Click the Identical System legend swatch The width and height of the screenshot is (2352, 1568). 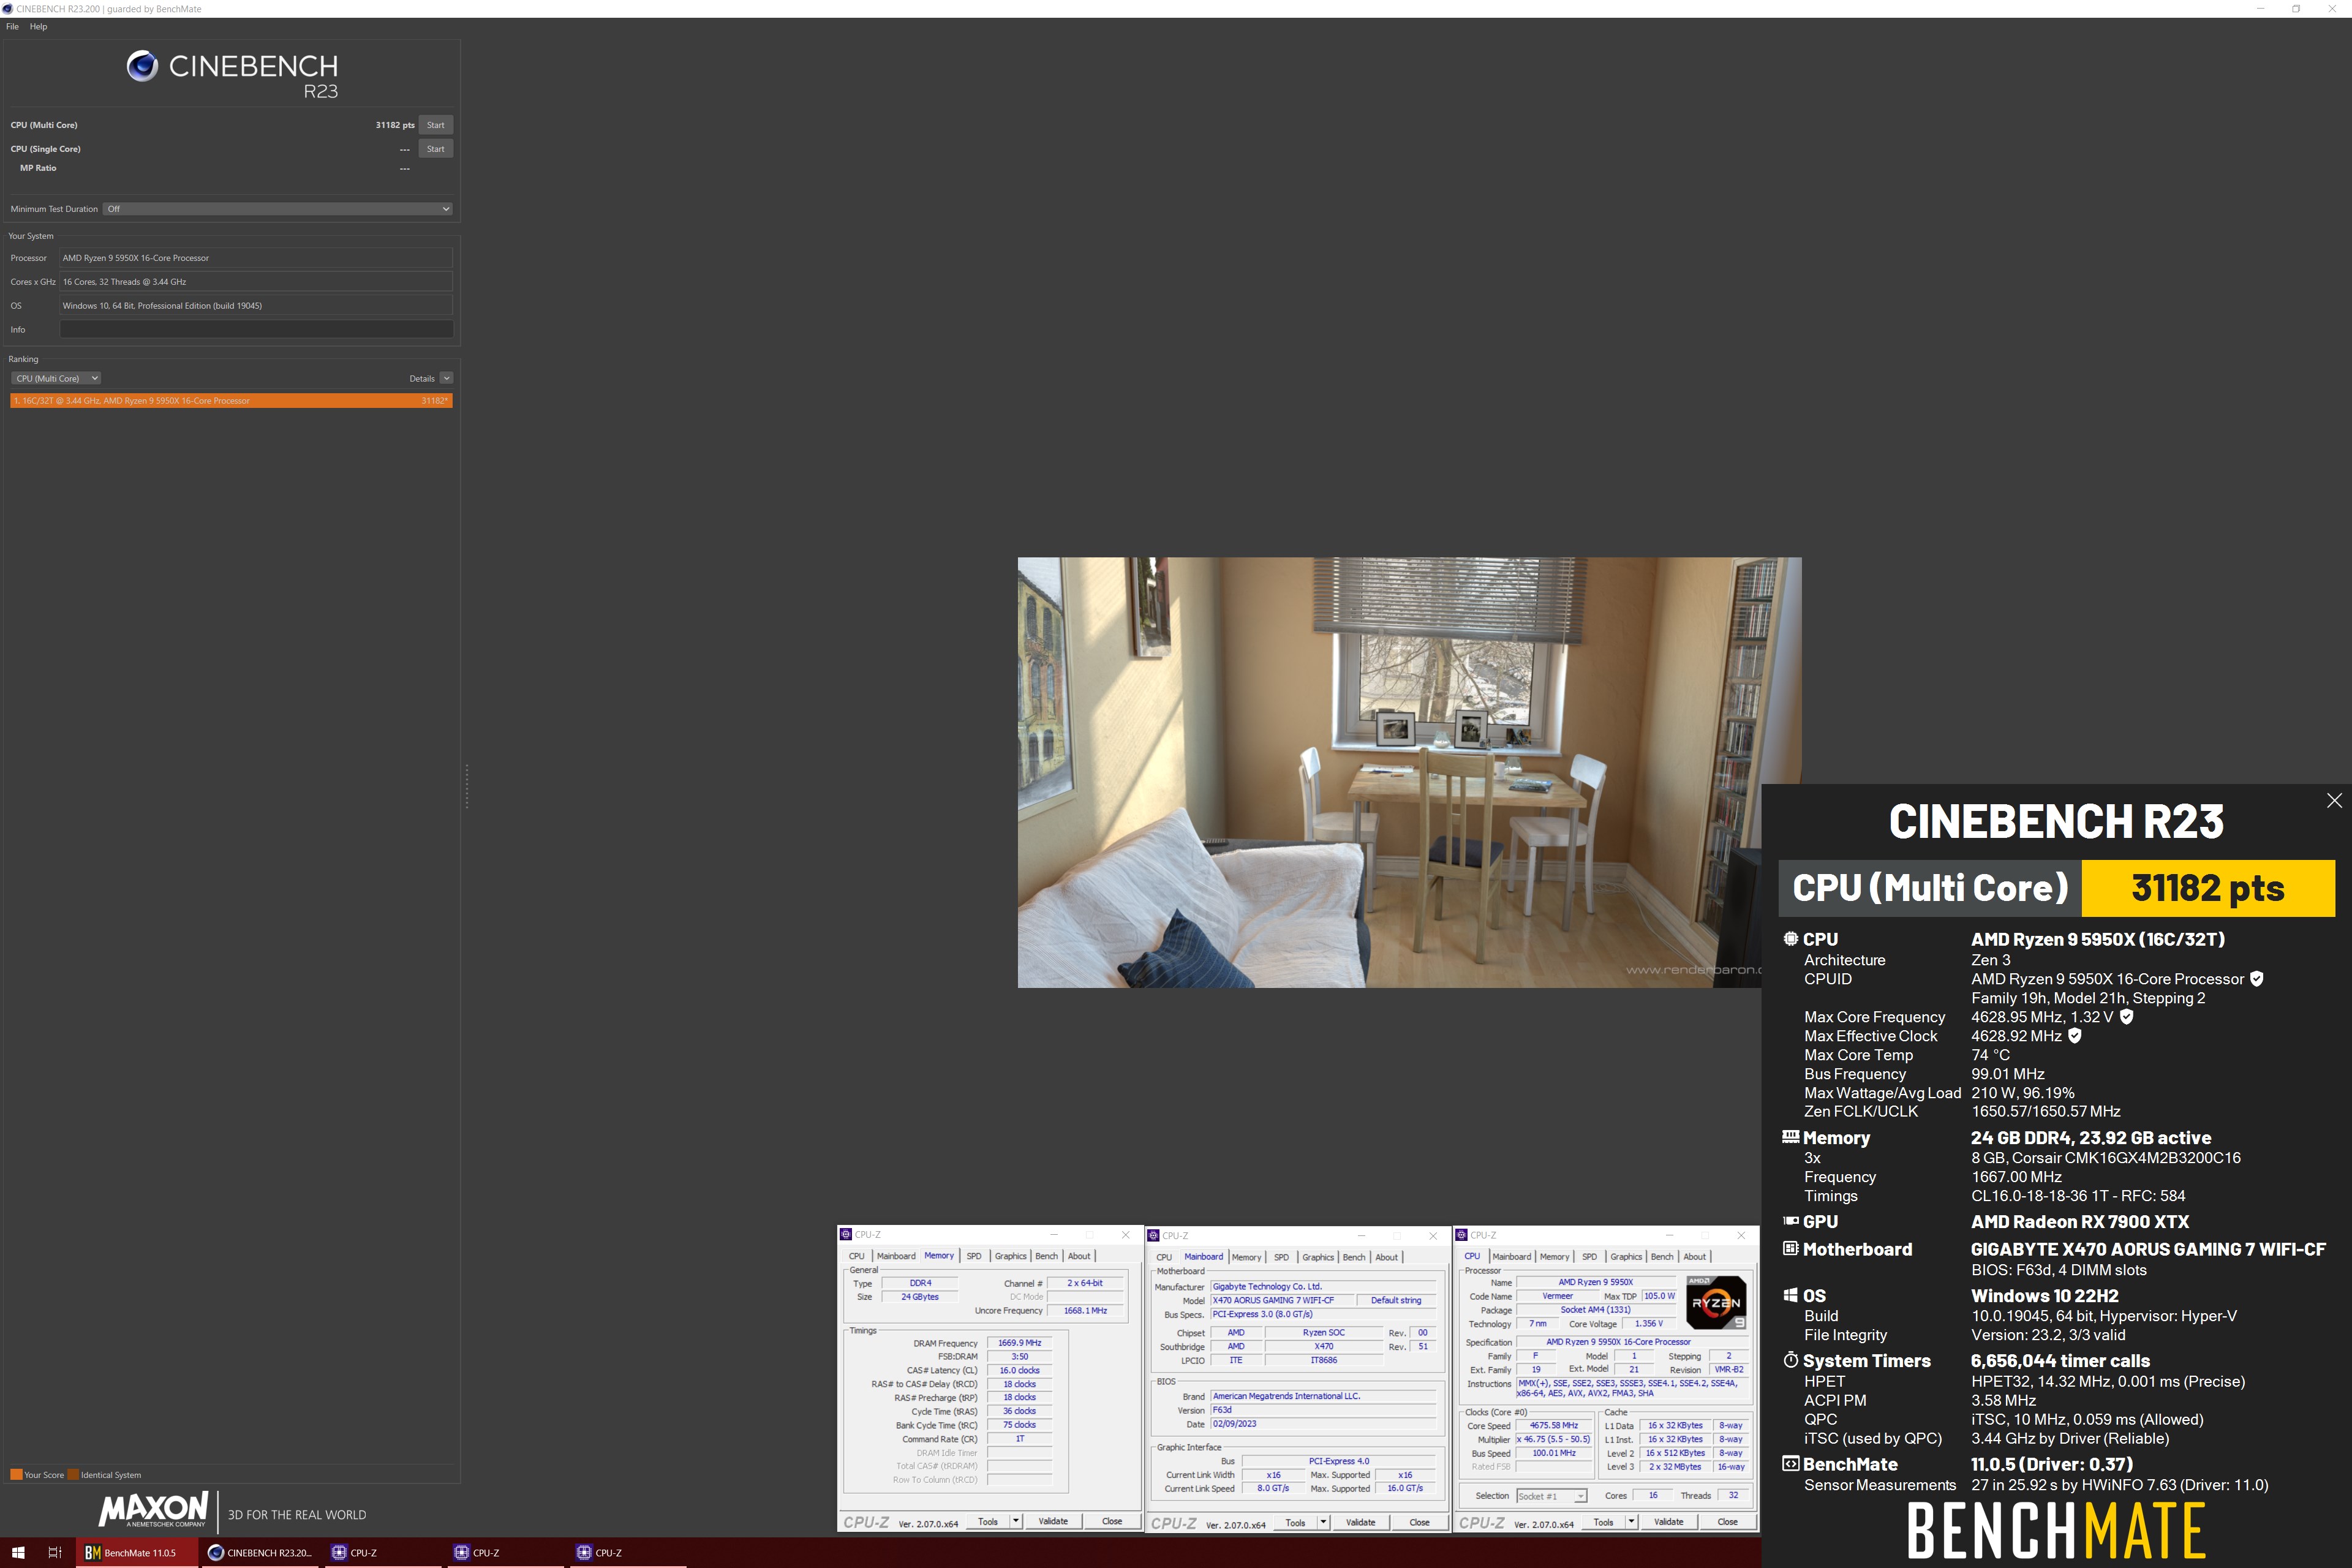click(x=73, y=1475)
